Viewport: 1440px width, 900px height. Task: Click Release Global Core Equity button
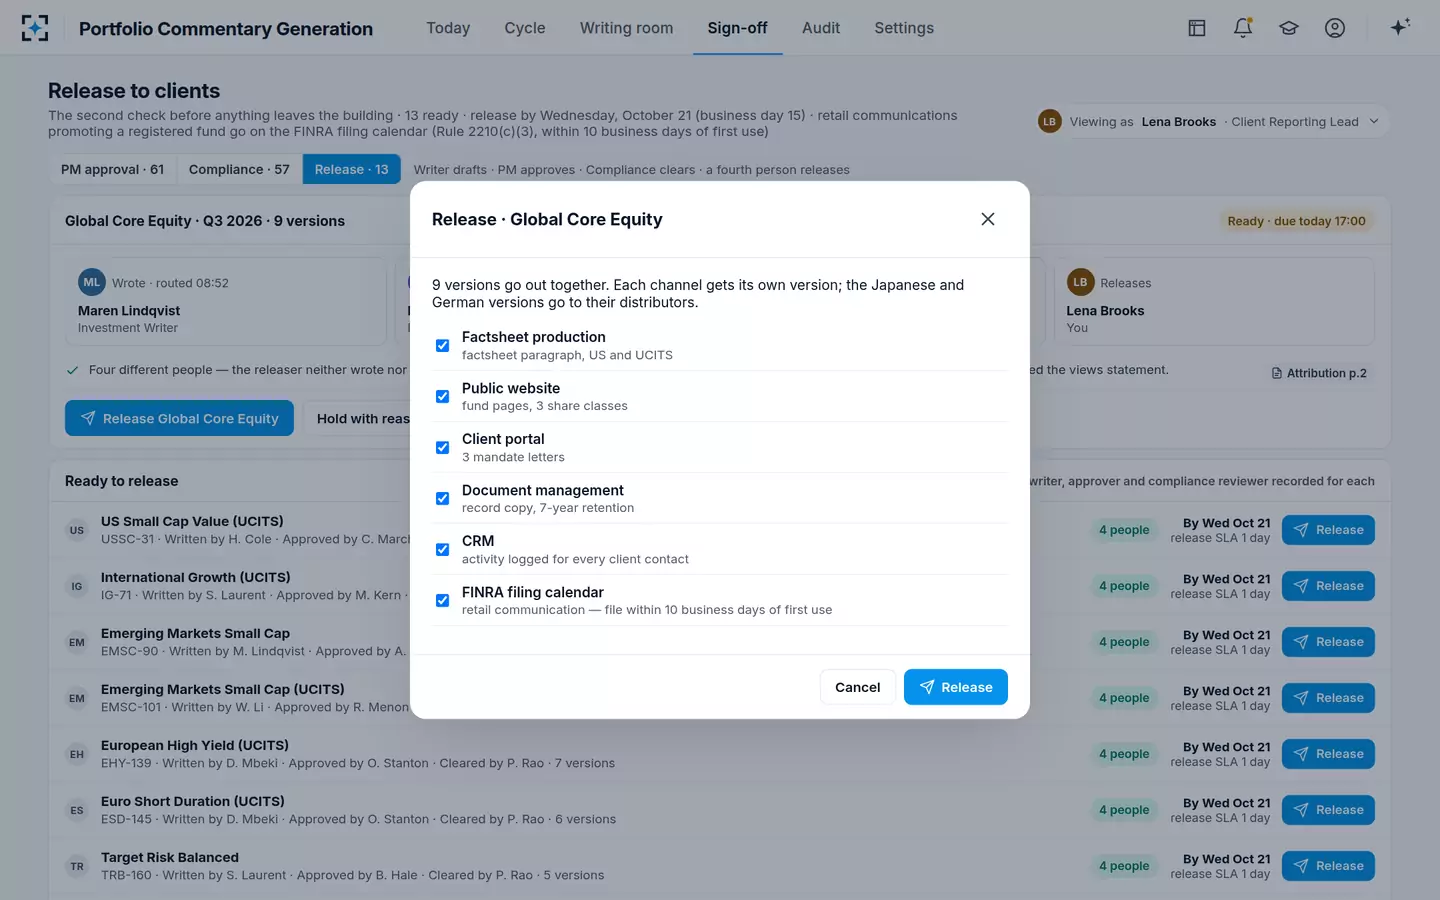pos(179,418)
